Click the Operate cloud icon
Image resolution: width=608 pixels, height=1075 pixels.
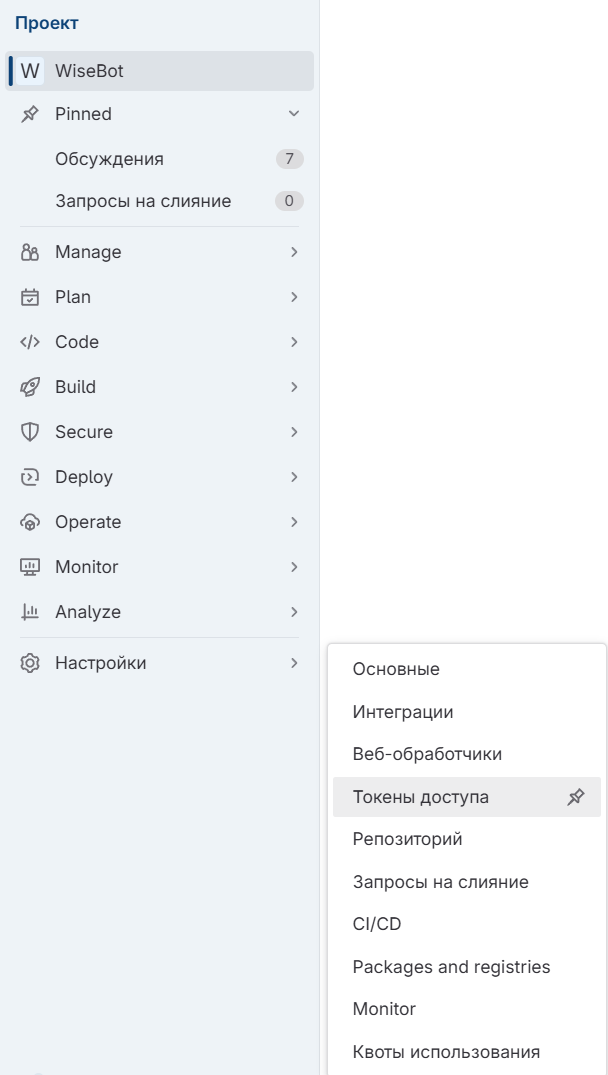(29, 522)
